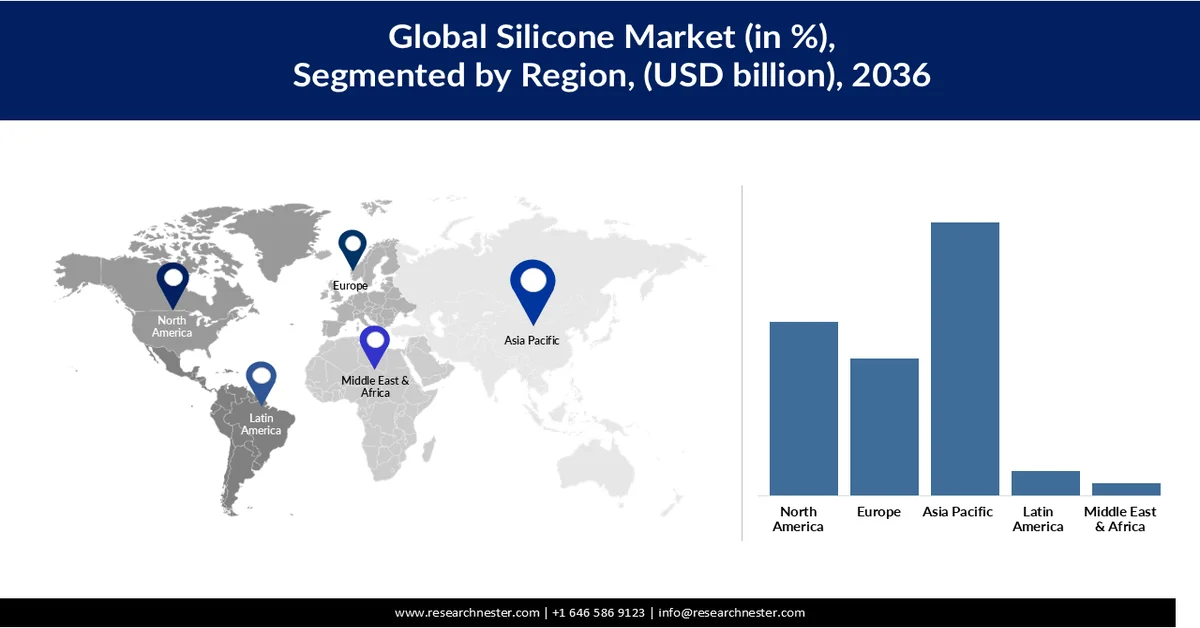Viewport: 1200px width, 628px height.
Task: Select the Europe bar in chart
Action: coord(884,426)
